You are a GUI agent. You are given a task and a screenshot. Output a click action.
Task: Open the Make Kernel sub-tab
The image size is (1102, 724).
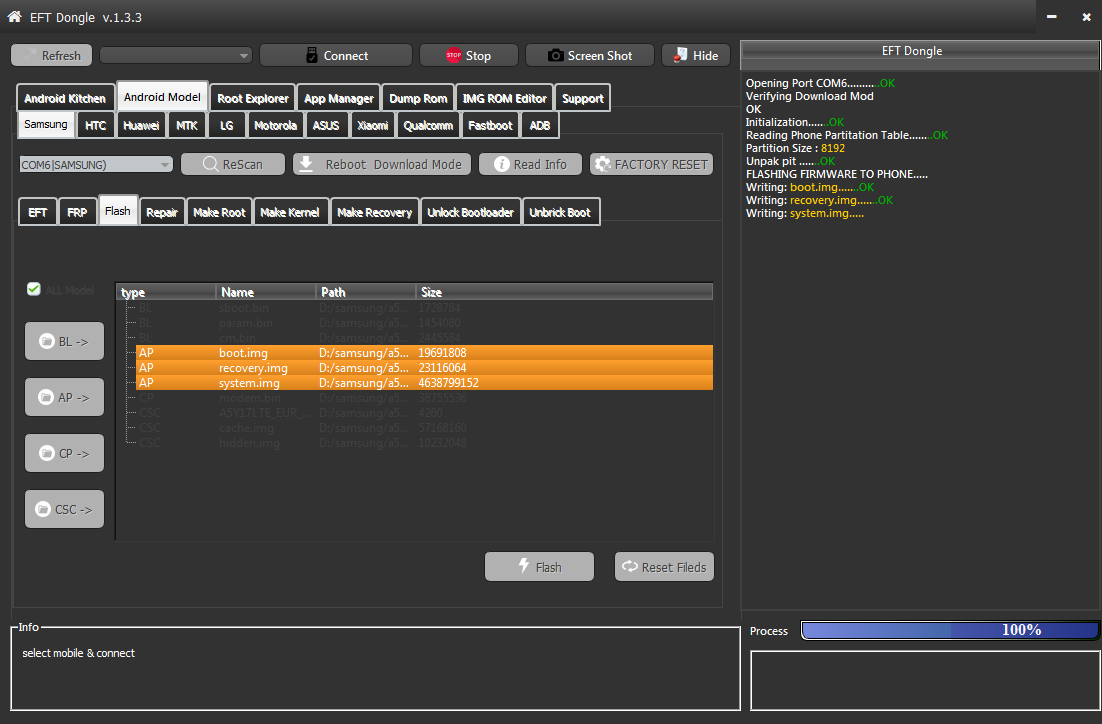(x=290, y=212)
